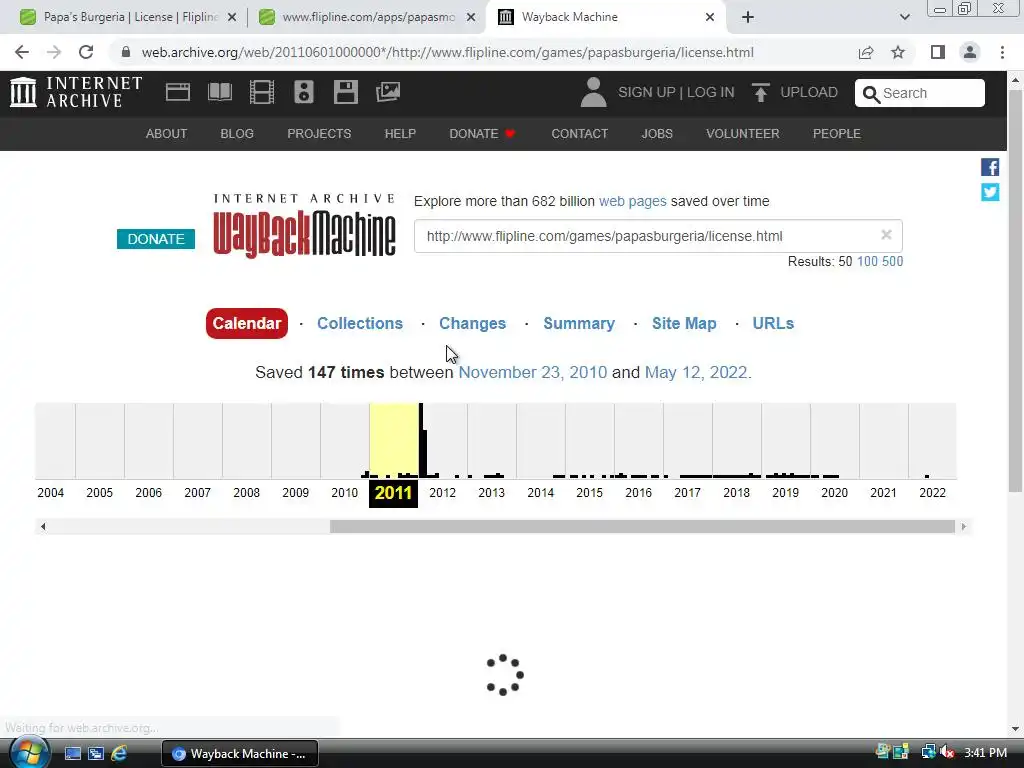This screenshot has width=1024, height=768.
Task: Open the Video film strip icon
Action: point(262,92)
